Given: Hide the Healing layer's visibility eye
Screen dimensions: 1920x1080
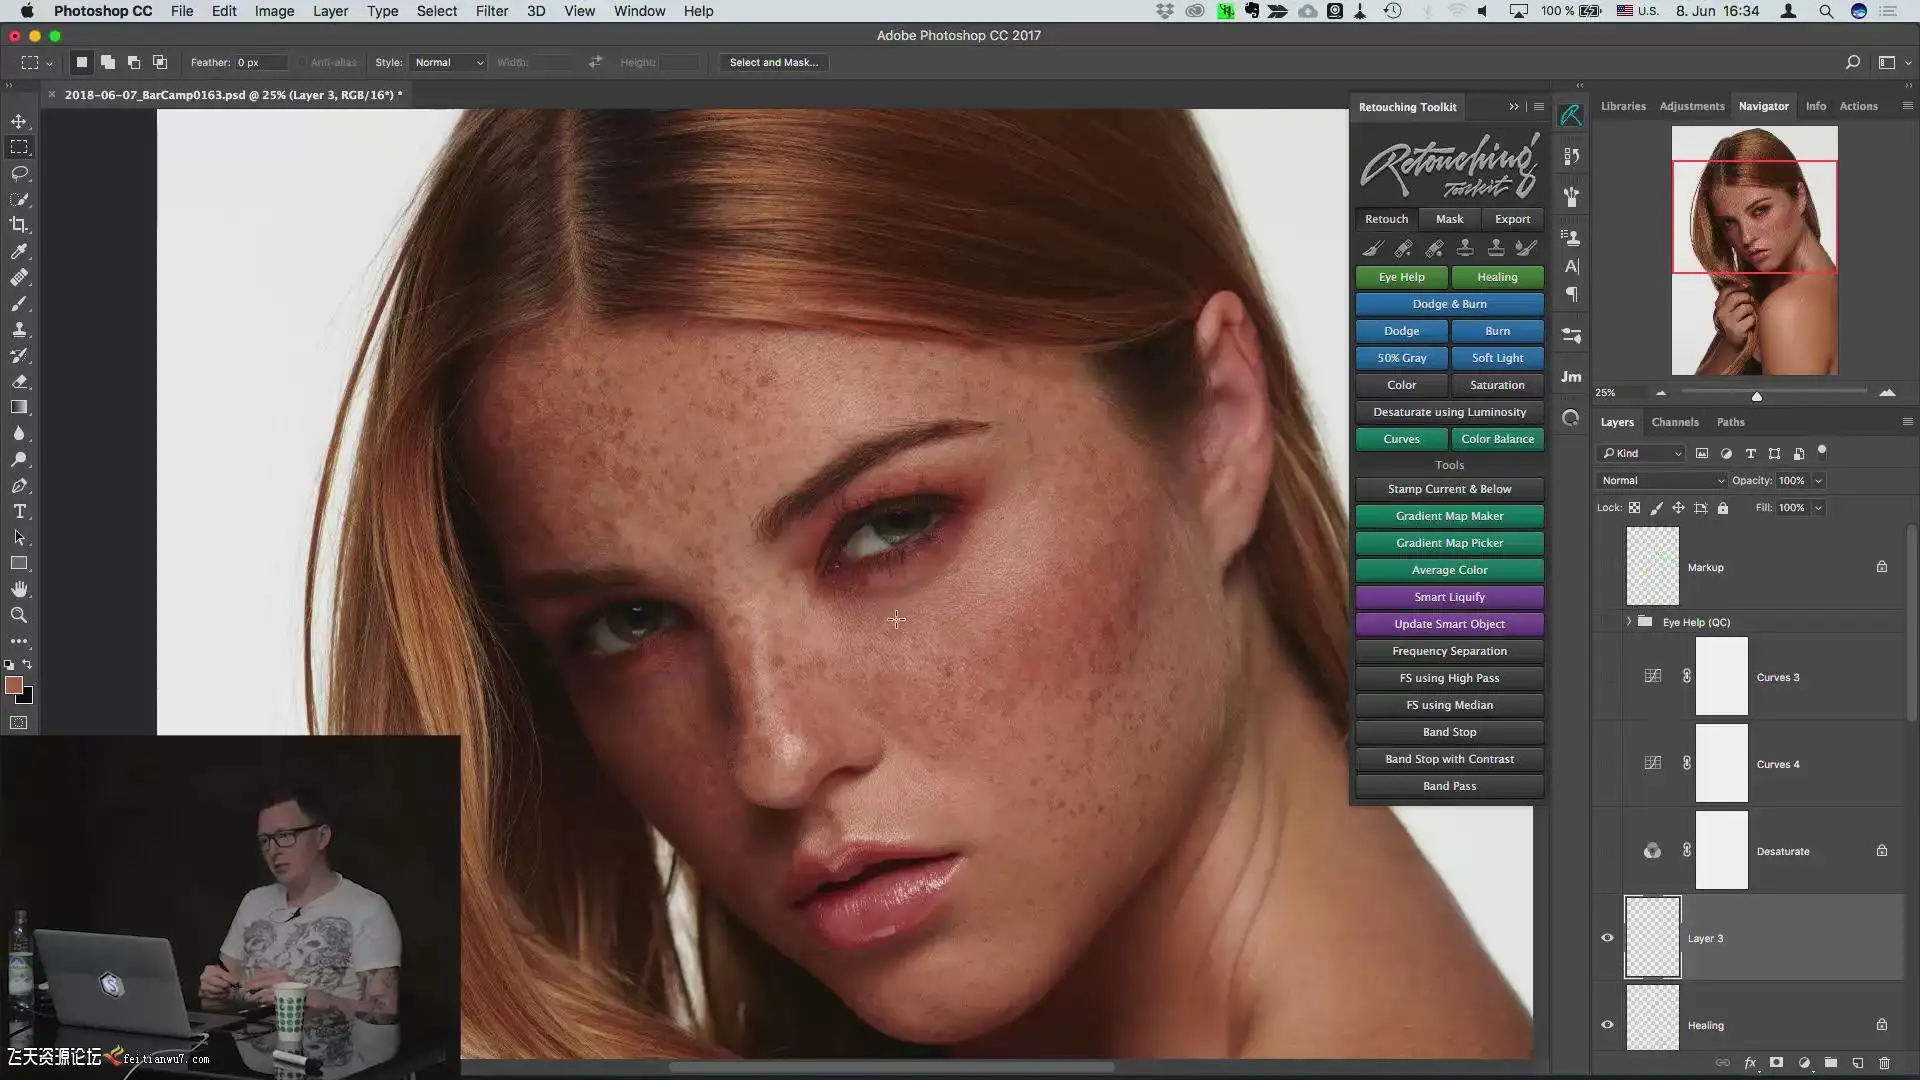Looking at the screenshot, I should (x=1607, y=1025).
